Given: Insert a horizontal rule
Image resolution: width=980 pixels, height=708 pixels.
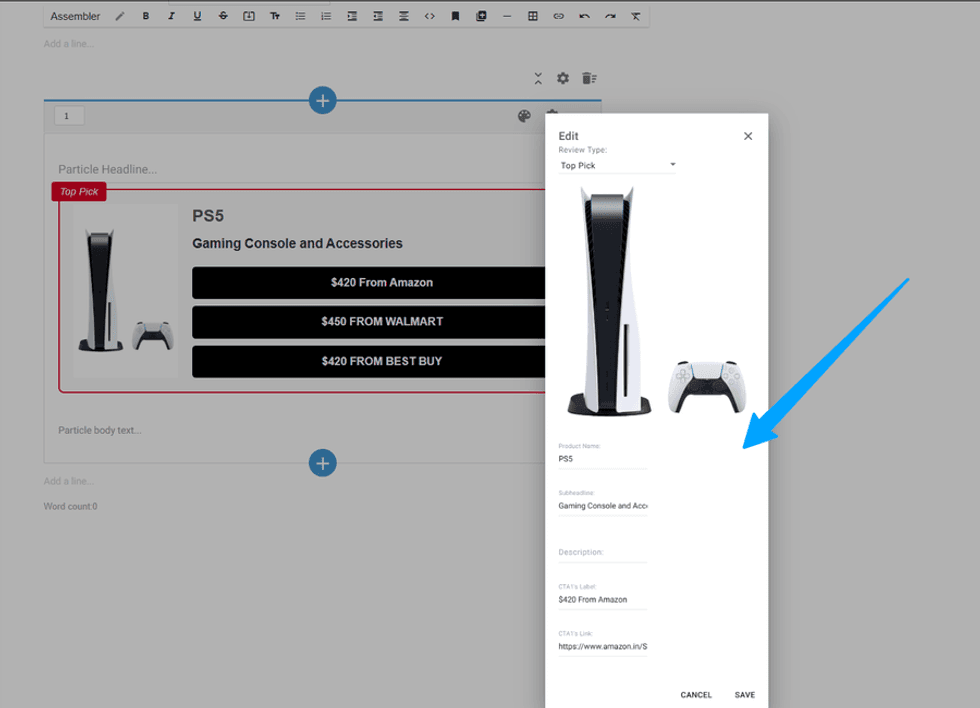Looking at the screenshot, I should 507,16.
